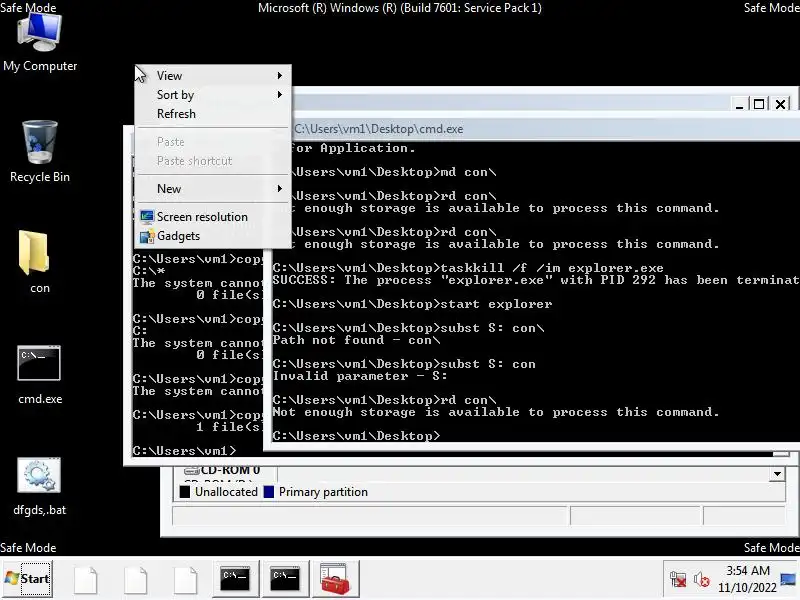Open the My Computer desktop icon
Viewport: 800px width, 600px height.
(x=40, y=43)
